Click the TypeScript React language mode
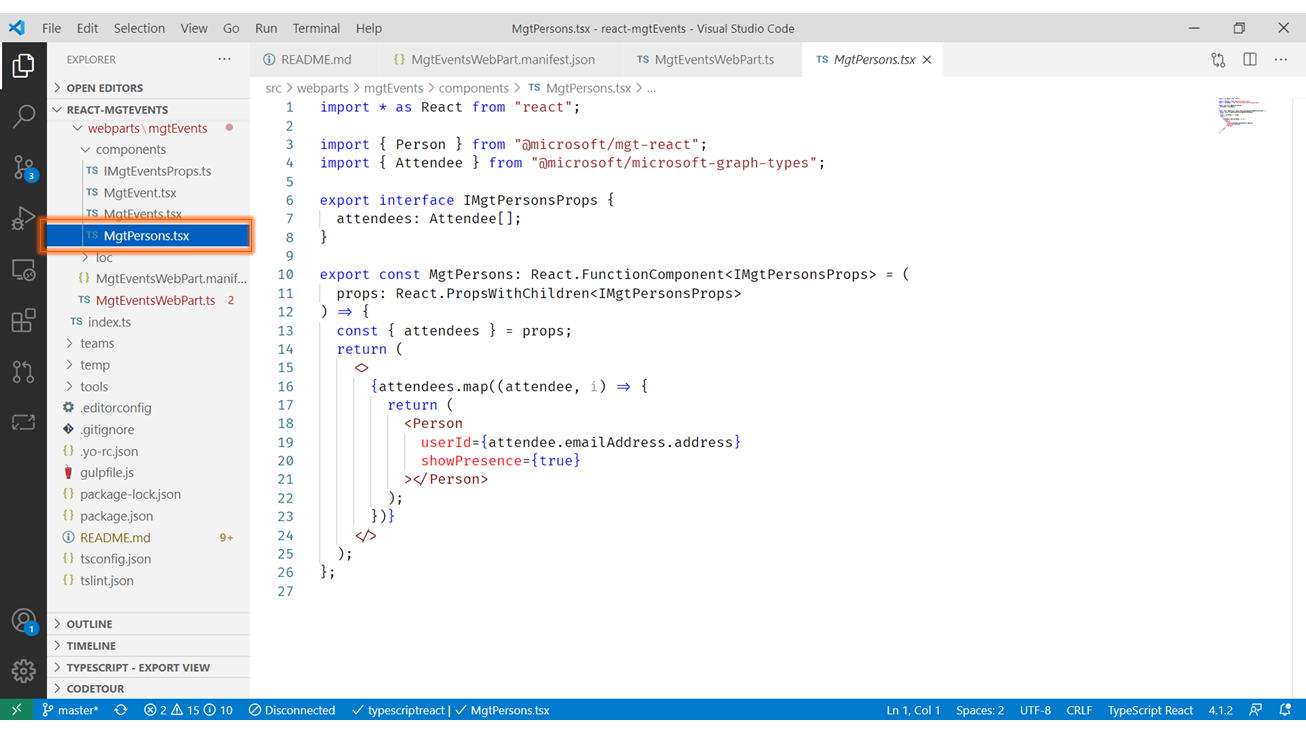Image resolution: width=1306 pixels, height=734 pixels. pyautogui.click(x=1150, y=710)
